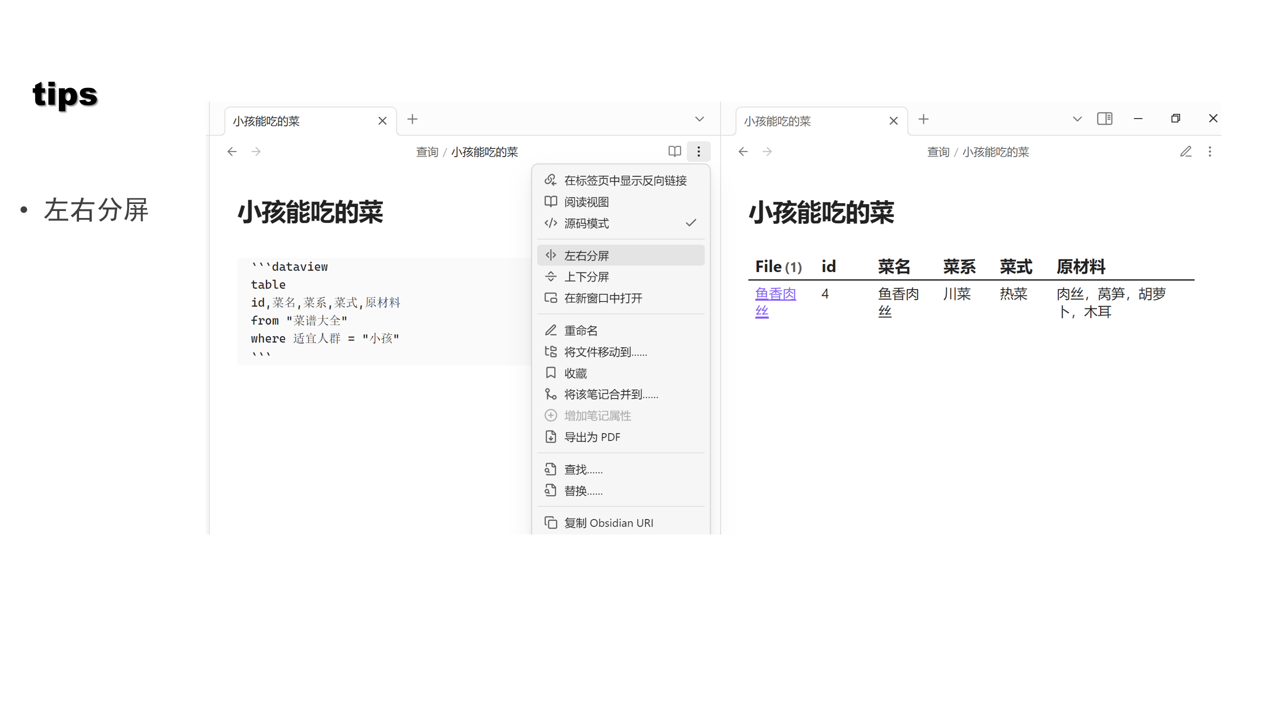This screenshot has width=1280, height=720.
Task: Minimize the Obsidian window
Action: click(1138, 119)
